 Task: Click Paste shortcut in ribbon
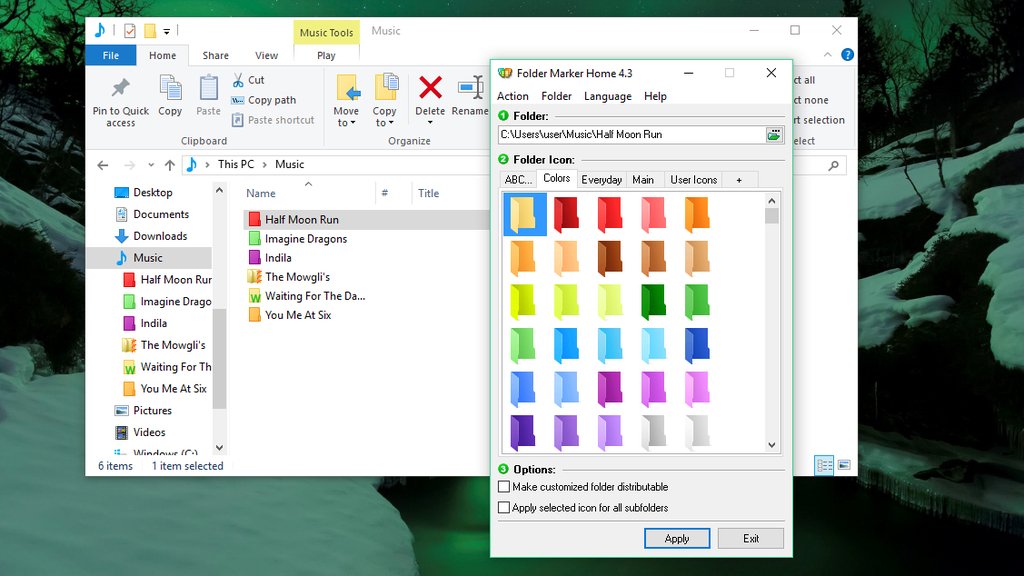point(272,120)
